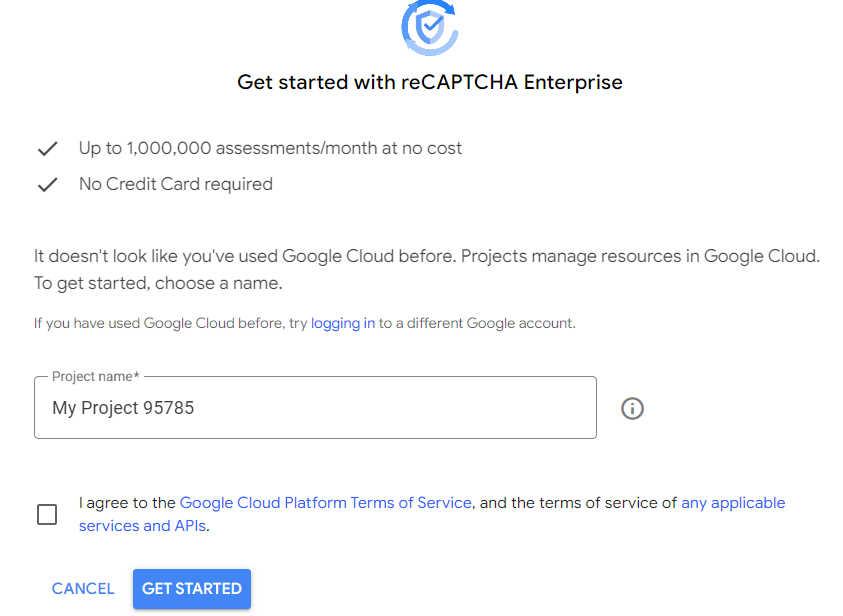This screenshot has height=616, width=843.
Task: Open Google Cloud Platform Terms of Service link
Action: tap(325, 503)
